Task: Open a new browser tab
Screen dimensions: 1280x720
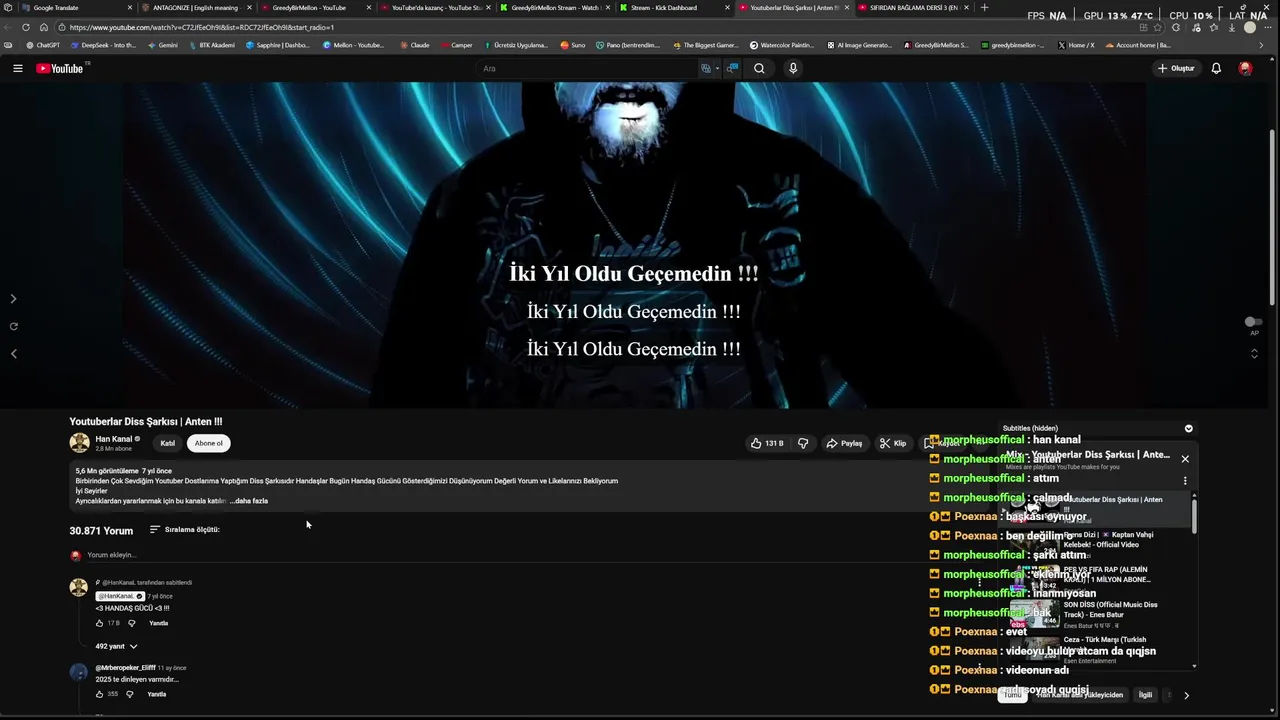Action: click(984, 7)
